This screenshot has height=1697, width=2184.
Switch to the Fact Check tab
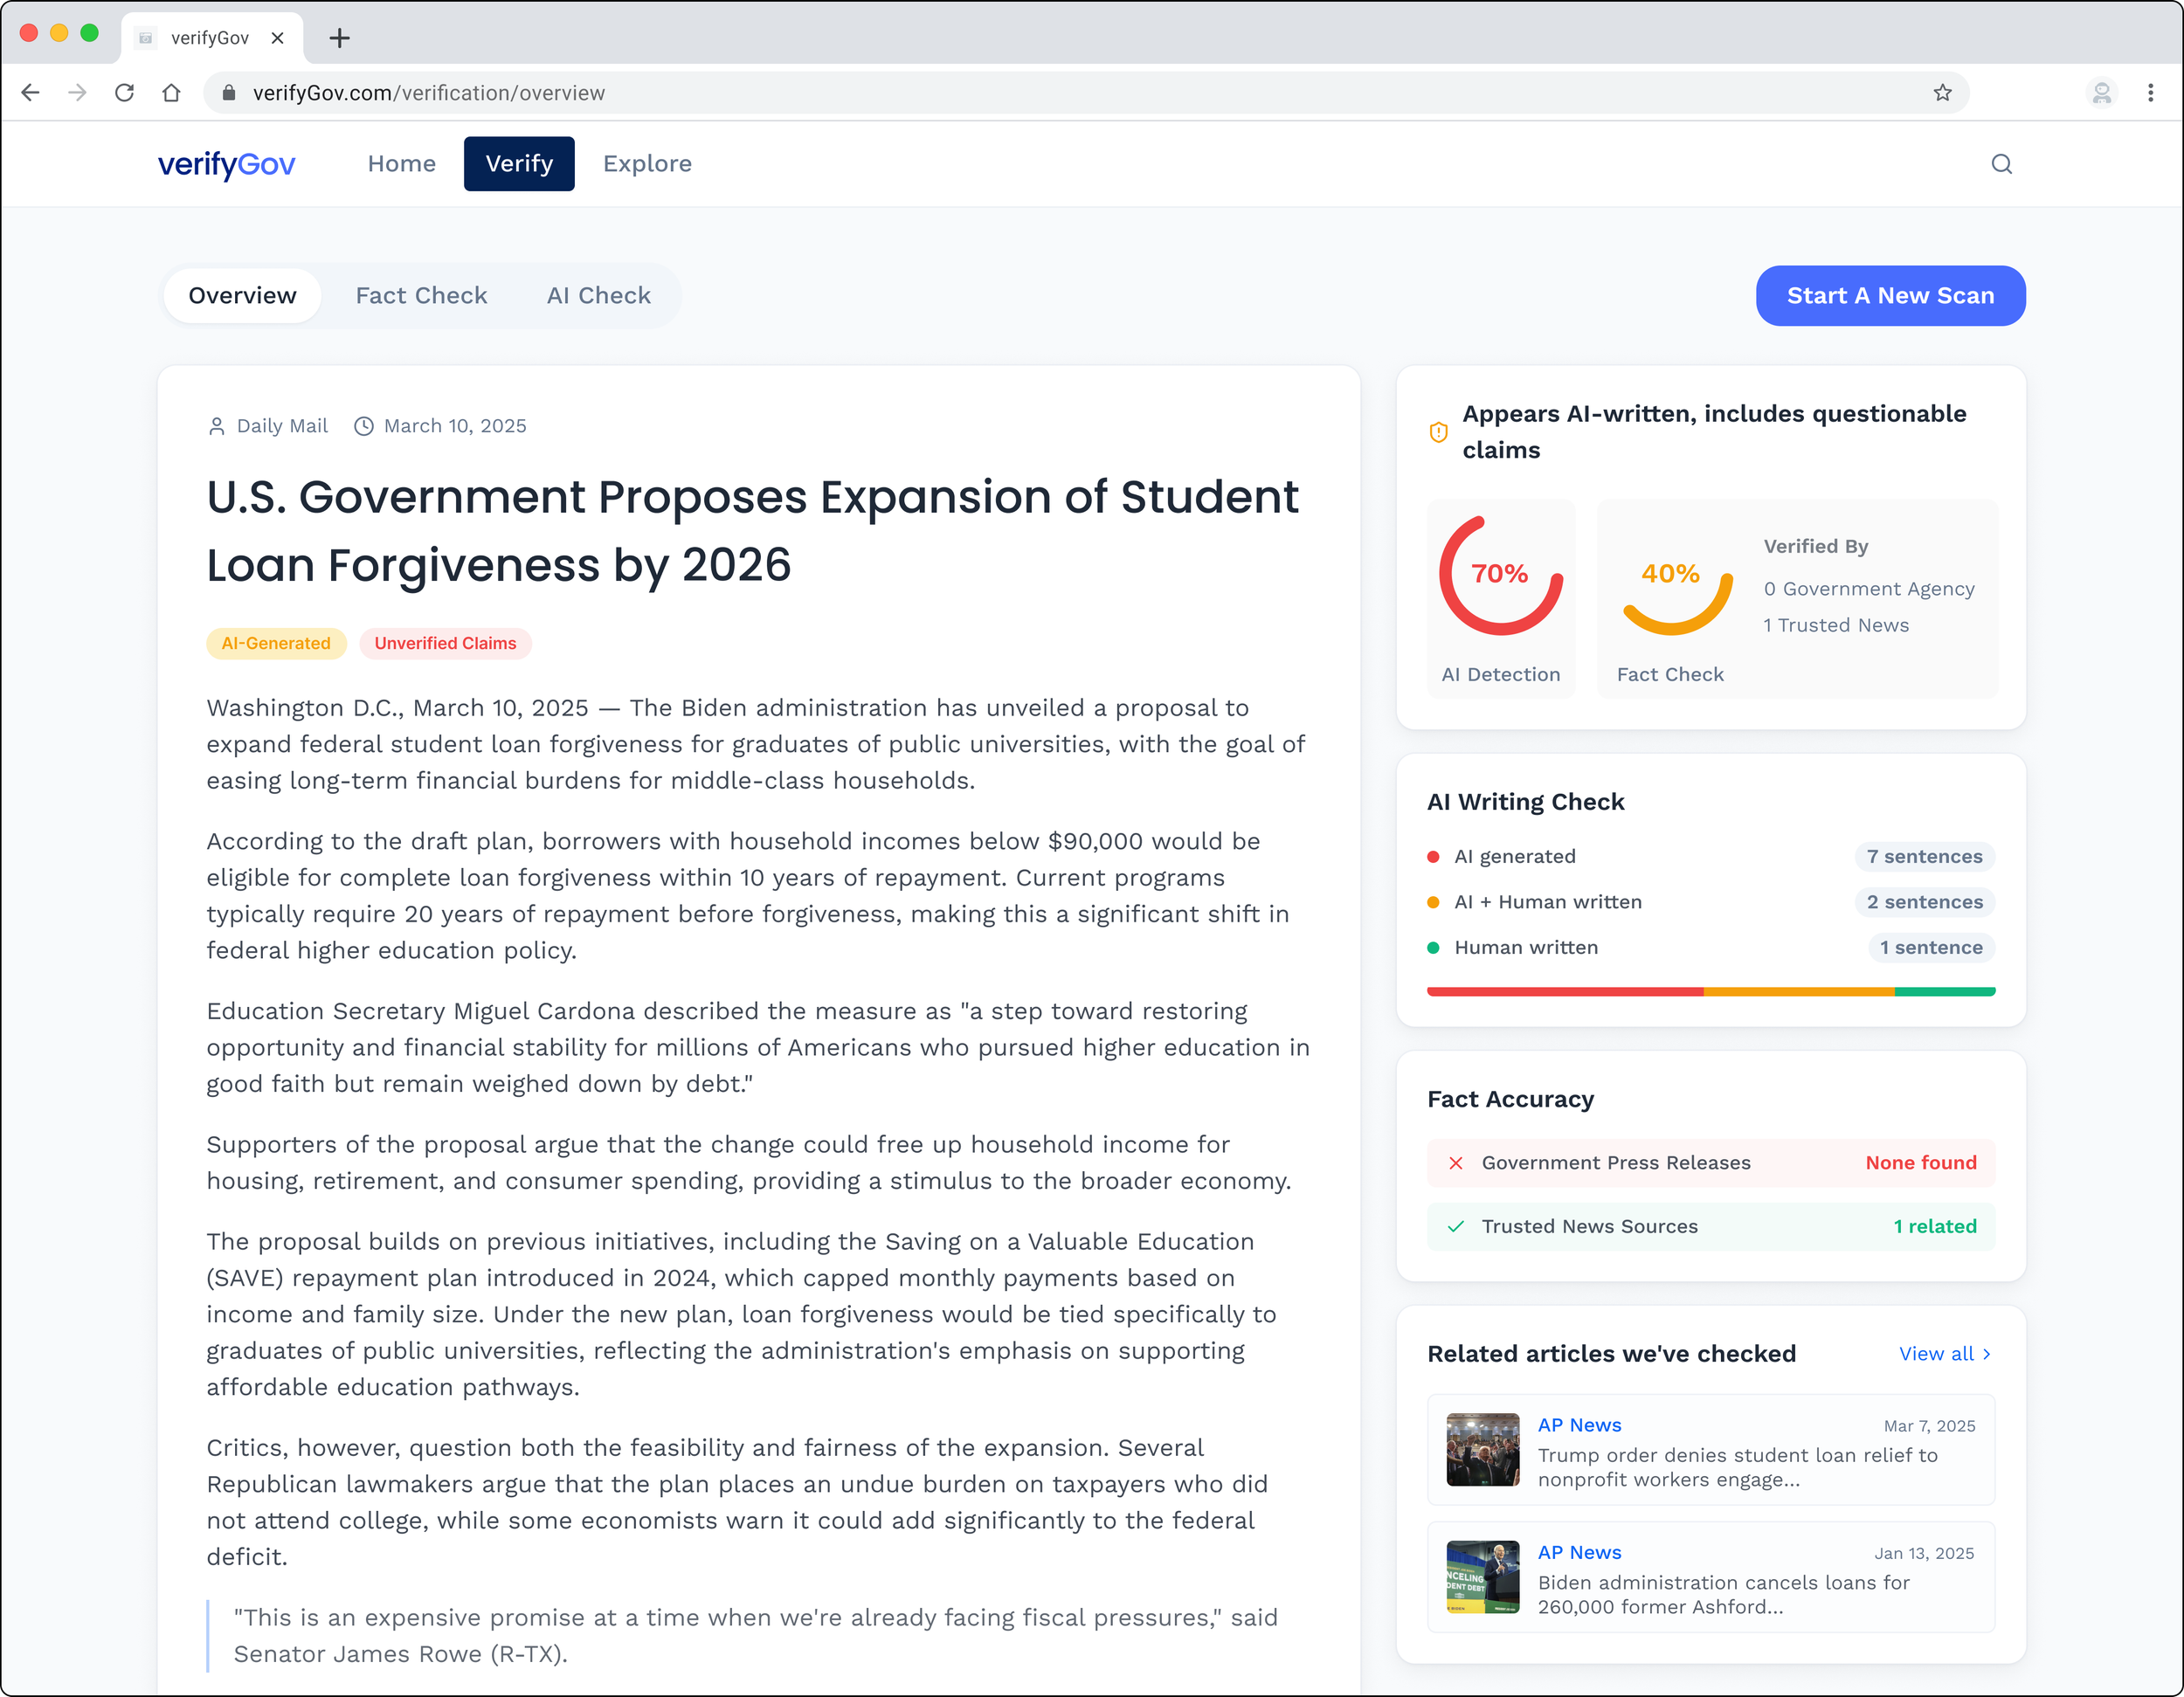tap(421, 296)
